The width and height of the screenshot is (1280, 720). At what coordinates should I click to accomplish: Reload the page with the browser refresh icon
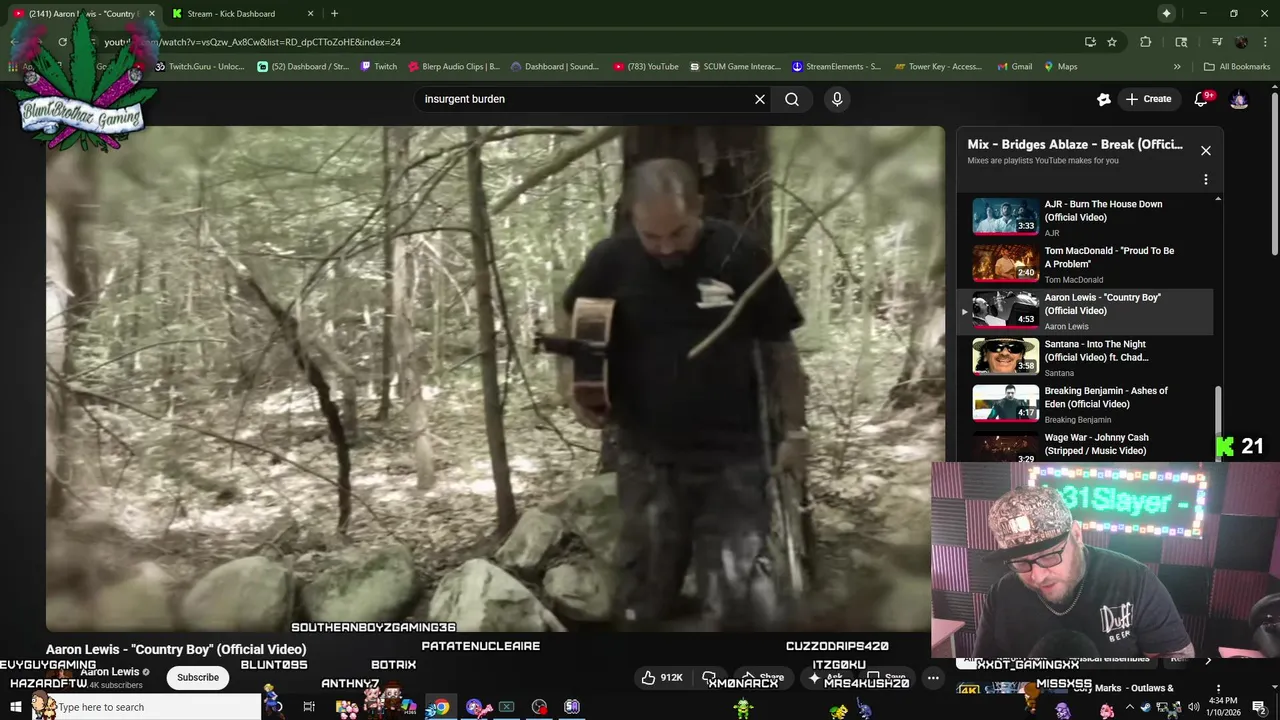click(x=62, y=42)
